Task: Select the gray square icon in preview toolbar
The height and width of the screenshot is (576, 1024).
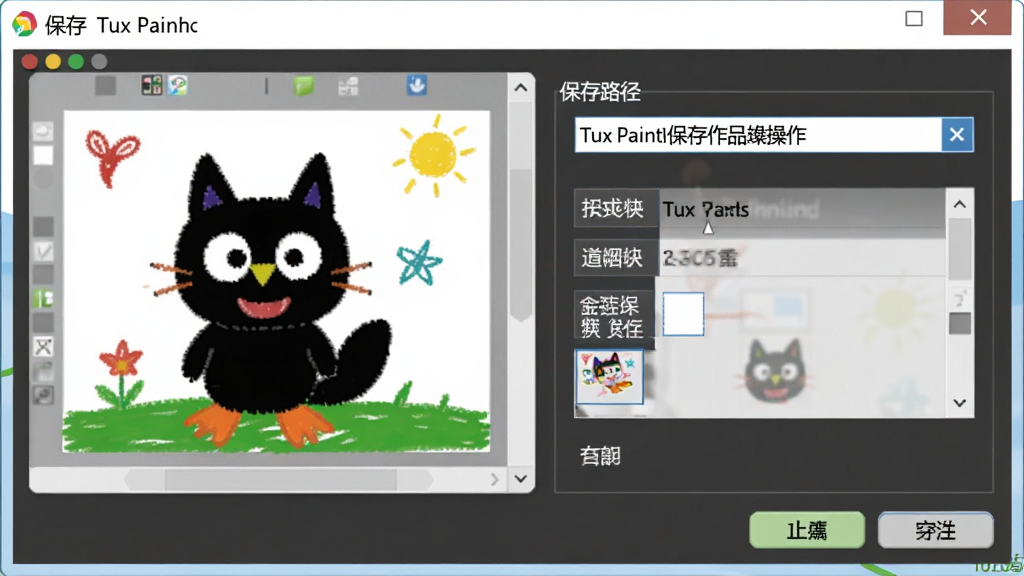Action: [105, 85]
